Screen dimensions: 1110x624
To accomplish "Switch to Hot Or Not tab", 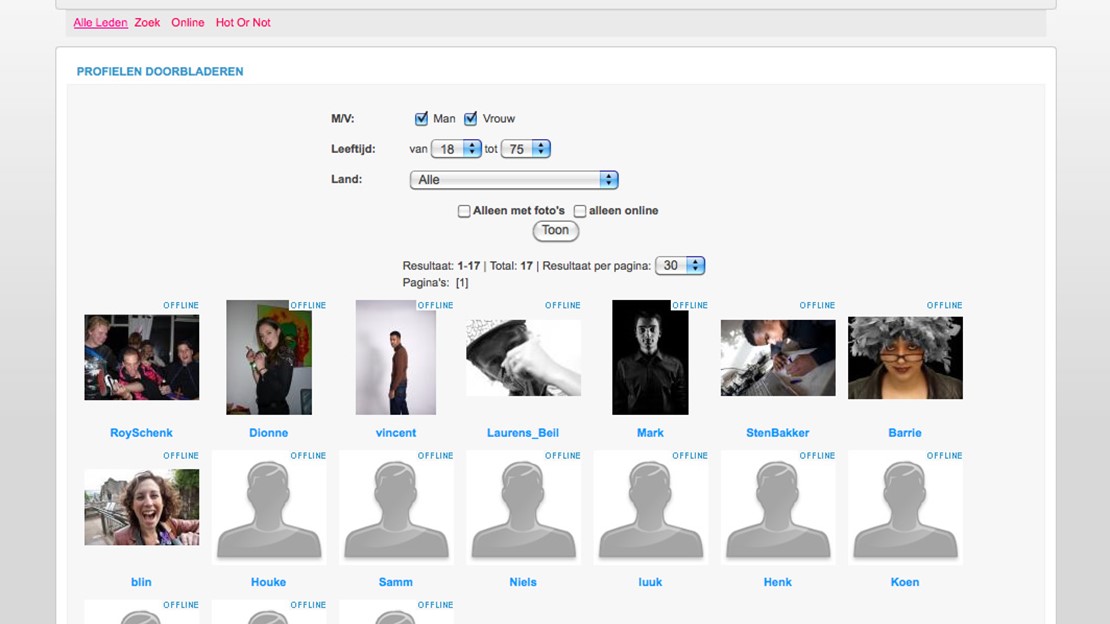I will [x=243, y=22].
